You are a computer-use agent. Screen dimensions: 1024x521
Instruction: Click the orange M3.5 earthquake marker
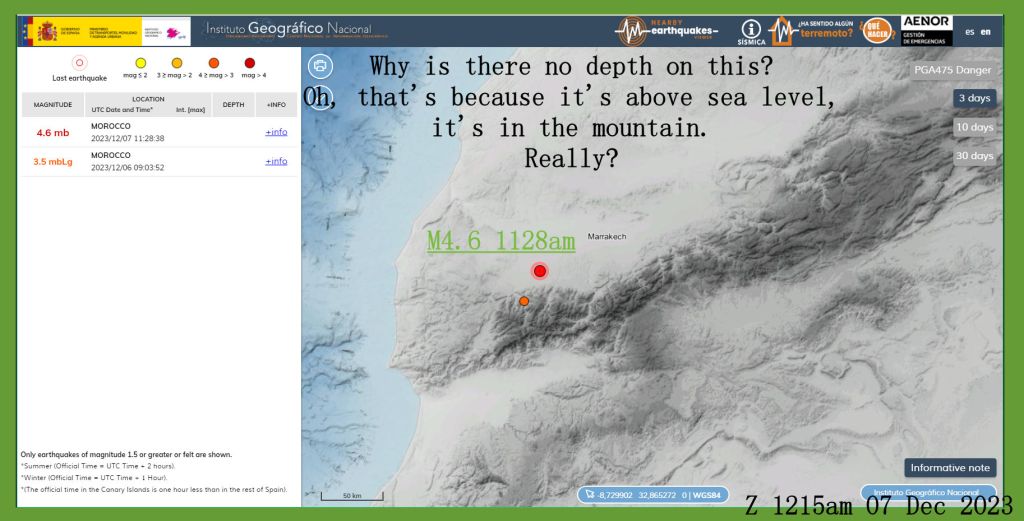point(524,300)
